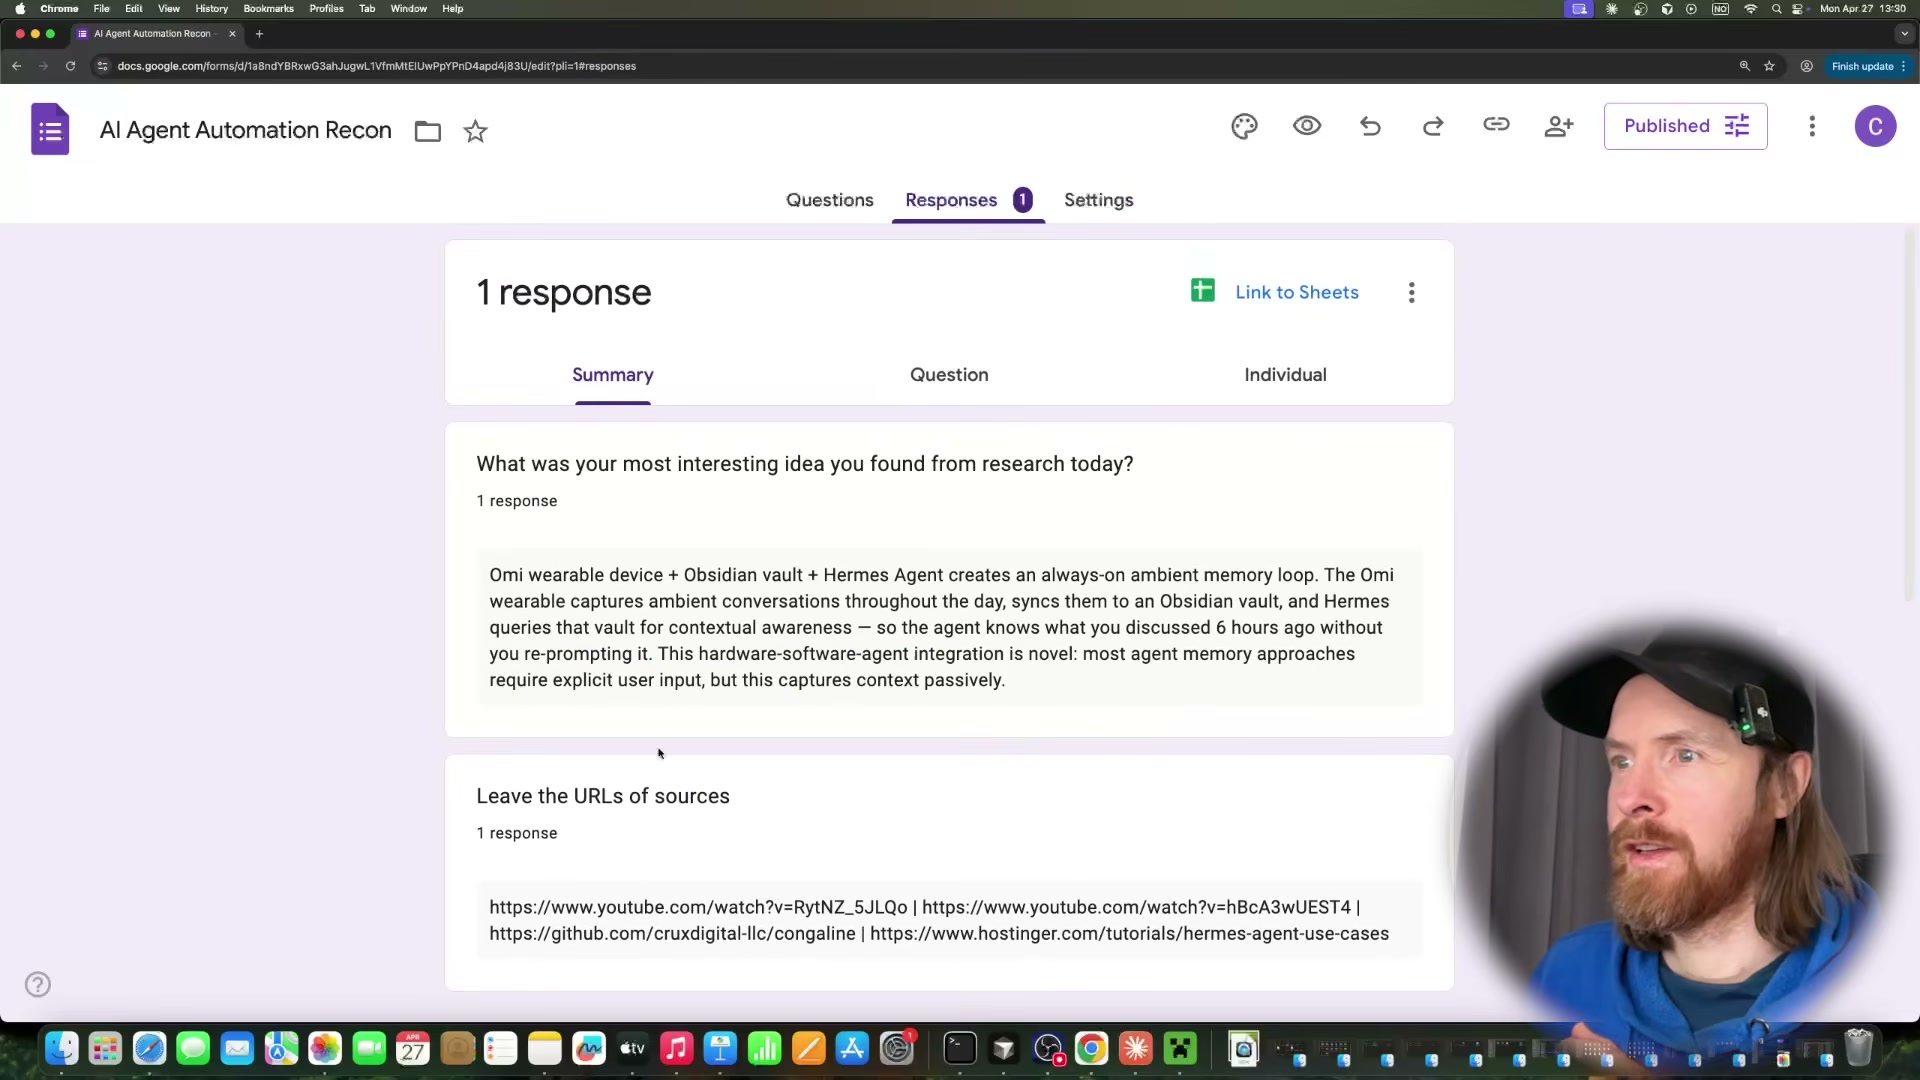Click the Move to folder icon
This screenshot has height=1080, width=1920.
click(428, 131)
